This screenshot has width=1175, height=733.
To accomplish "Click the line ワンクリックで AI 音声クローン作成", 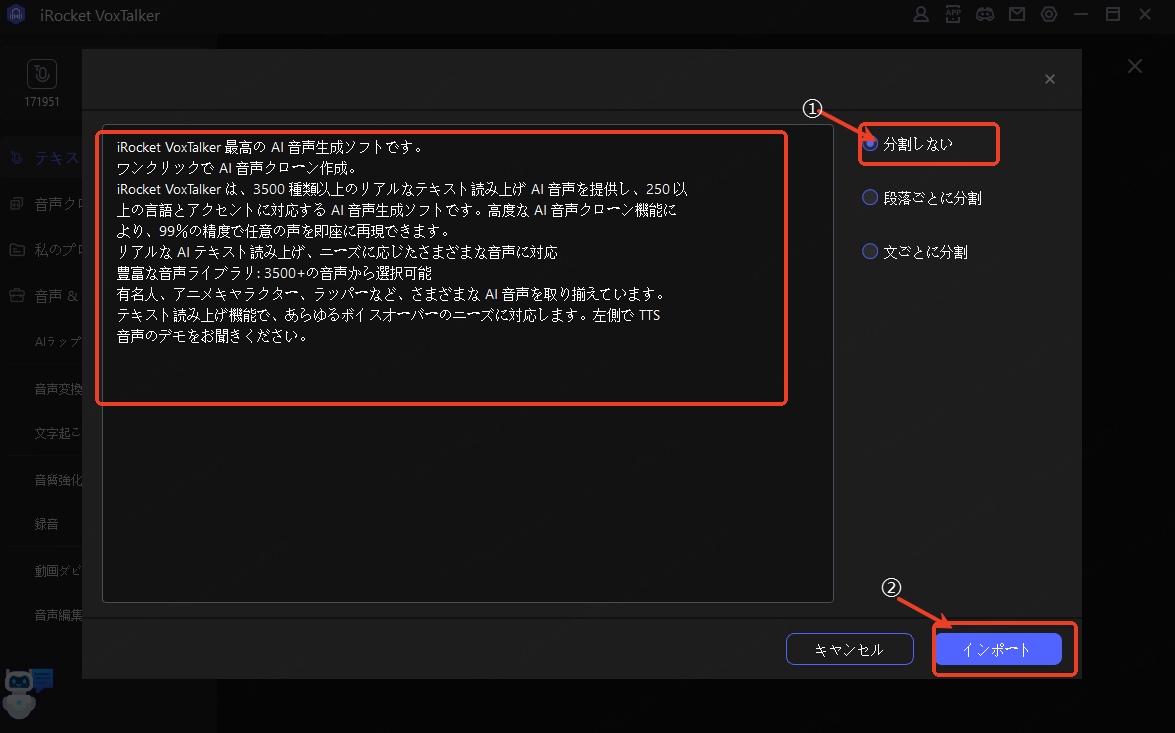I will pos(239,168).
